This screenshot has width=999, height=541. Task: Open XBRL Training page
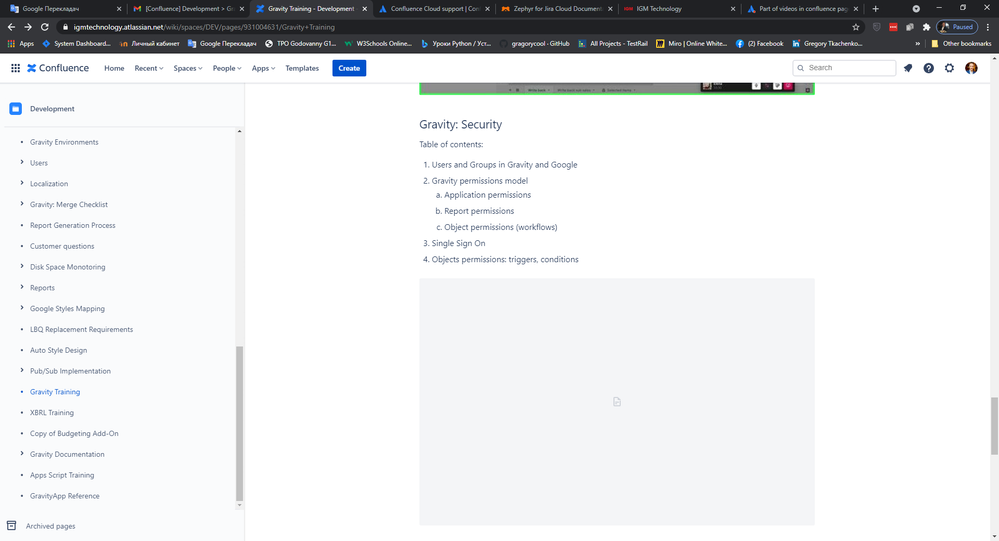click(52, 413)
